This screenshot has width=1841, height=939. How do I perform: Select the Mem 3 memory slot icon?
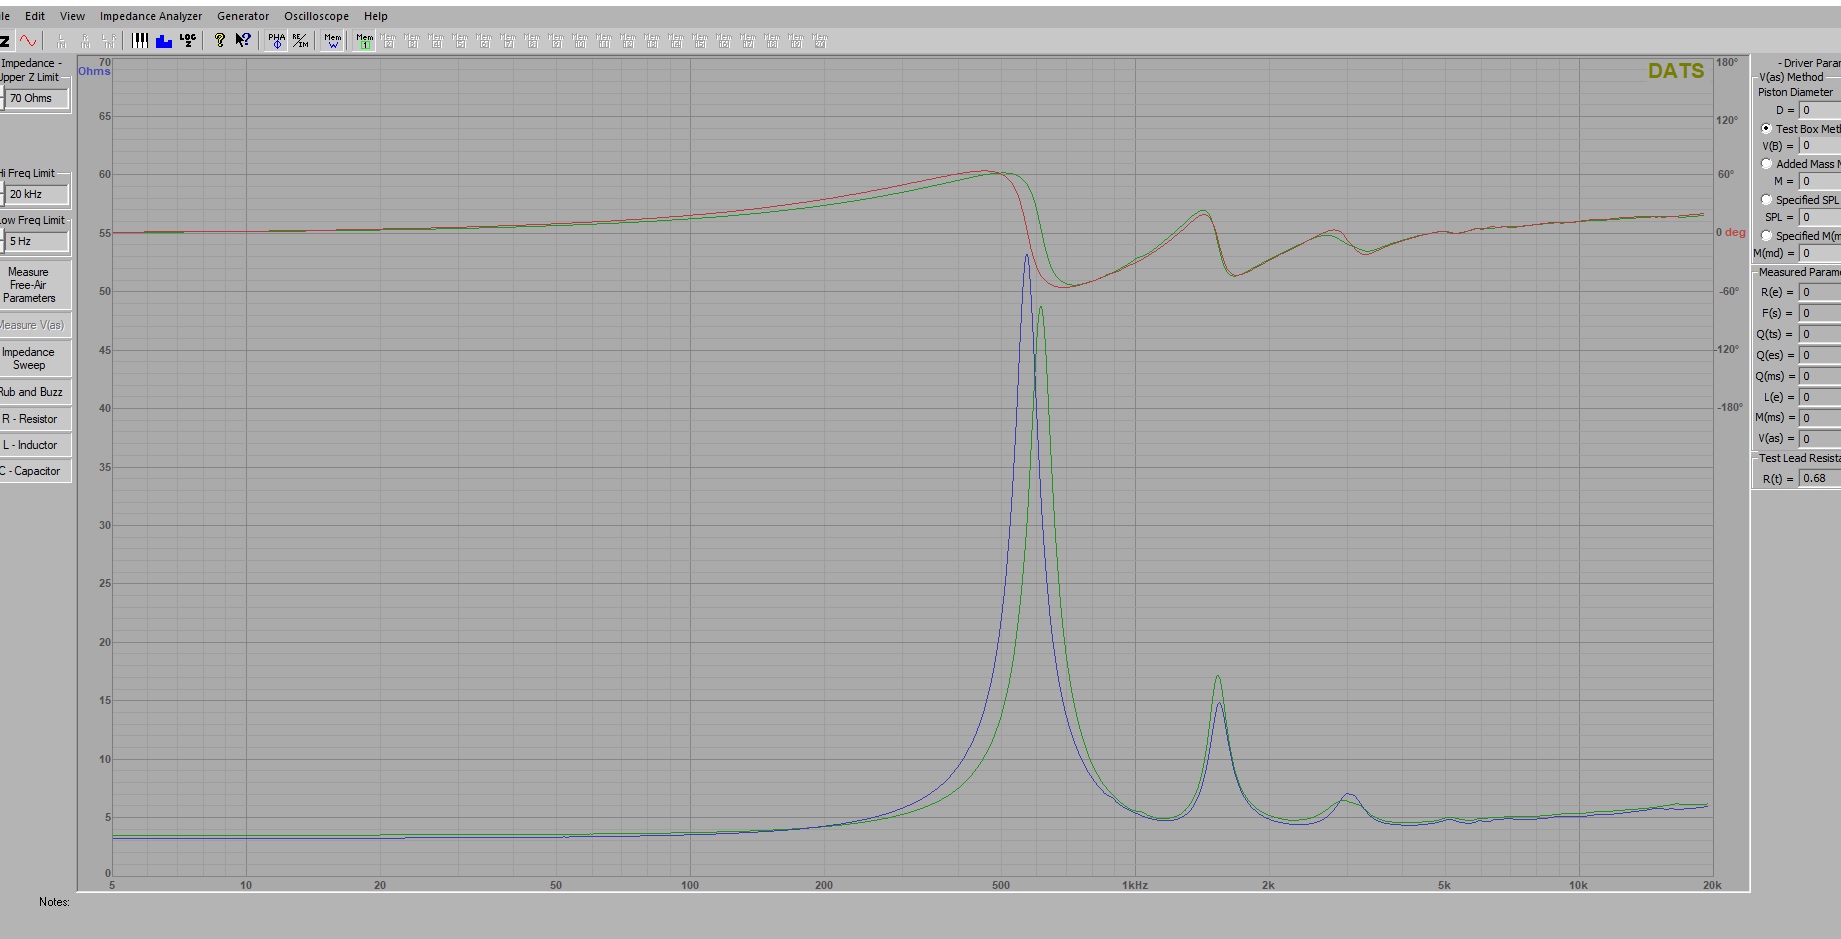coord(412,41)
